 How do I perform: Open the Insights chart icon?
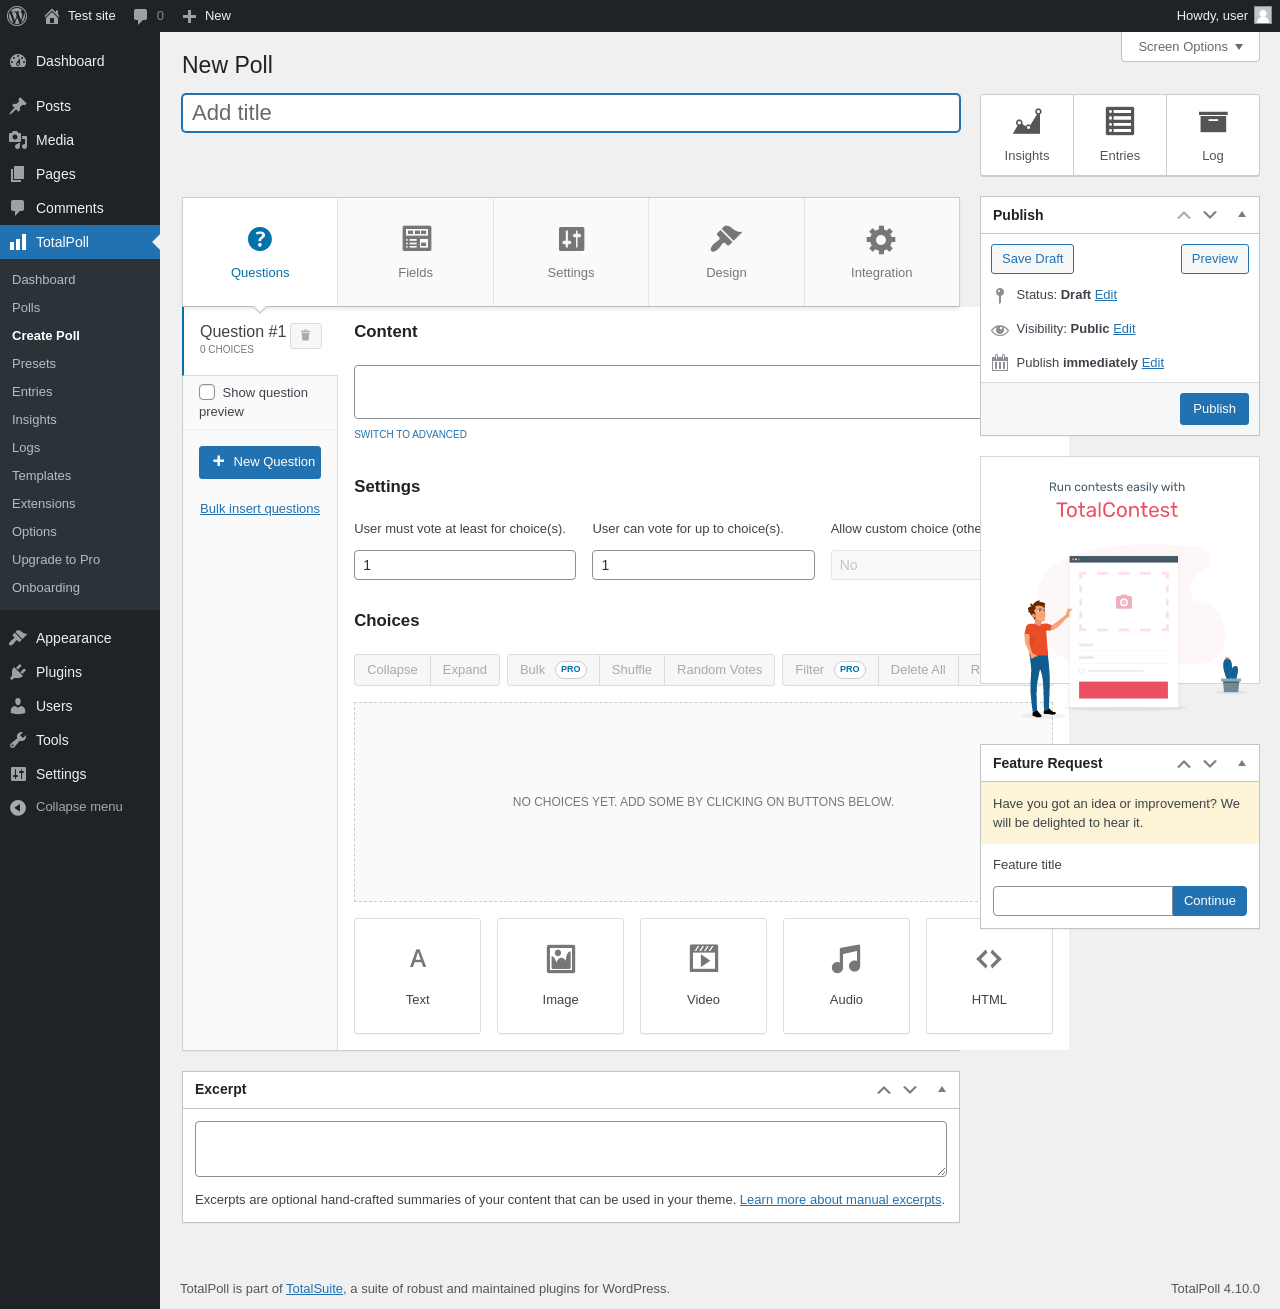(x=1027, y=122)
